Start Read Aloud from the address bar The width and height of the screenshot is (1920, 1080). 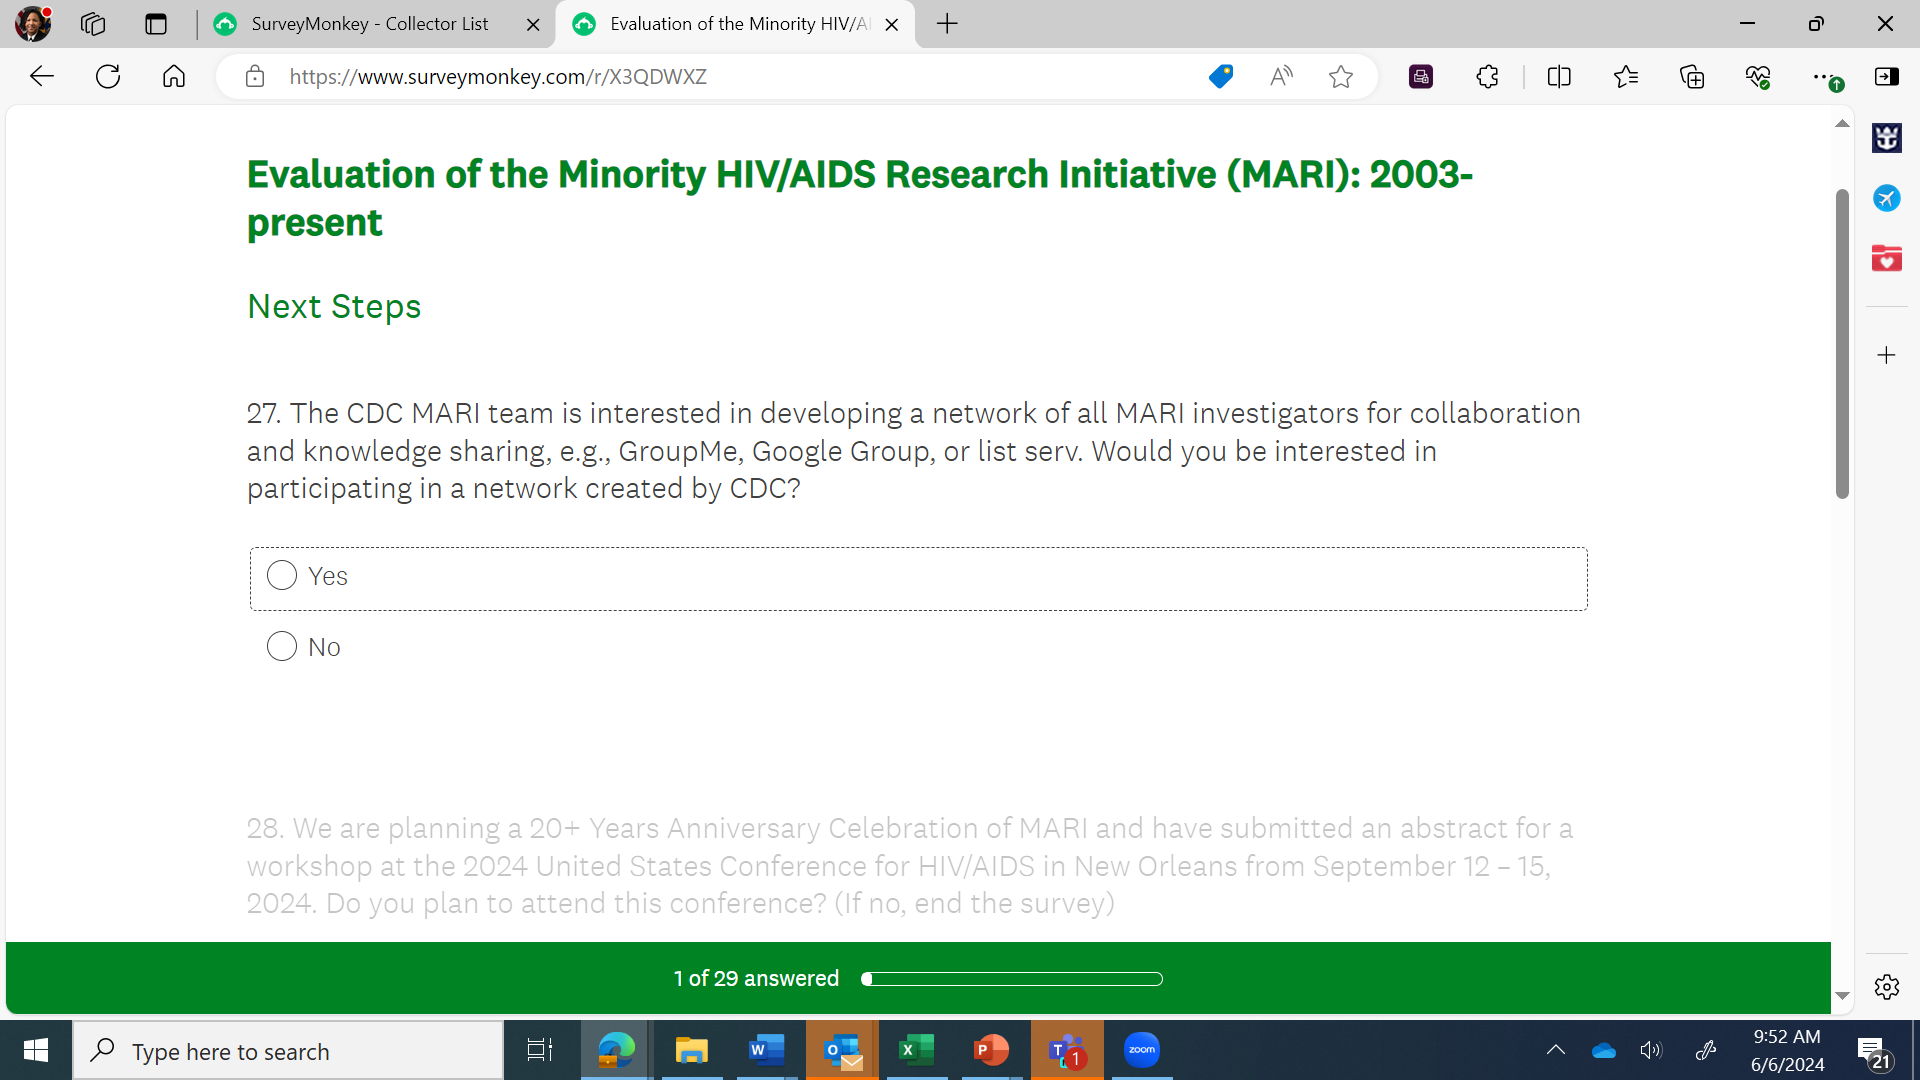1281,77
